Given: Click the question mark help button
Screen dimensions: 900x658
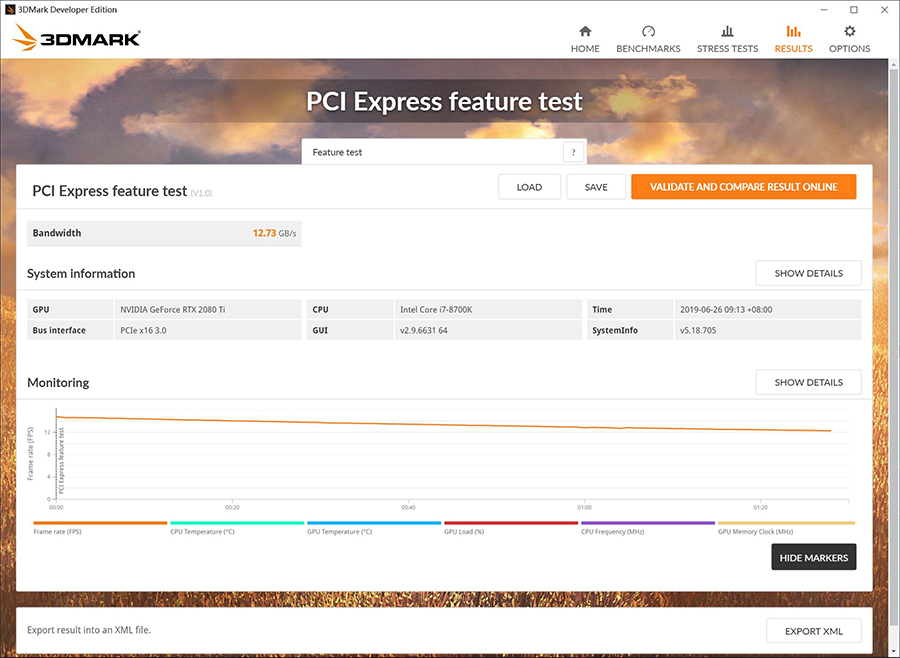Looking at the screenshot, I should 573,152.
